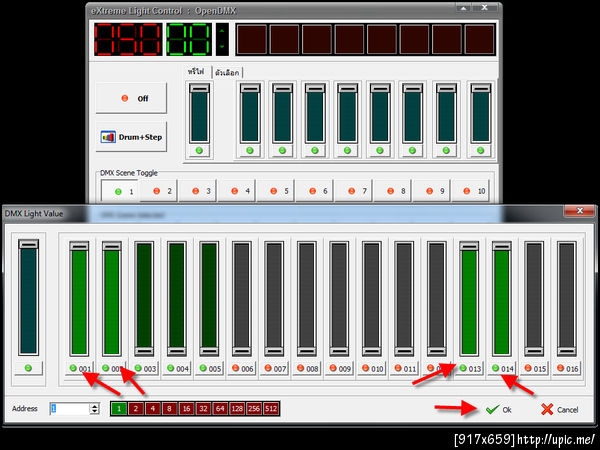
Task: Toggle address bit 4 button
Action: click(152, 408)
